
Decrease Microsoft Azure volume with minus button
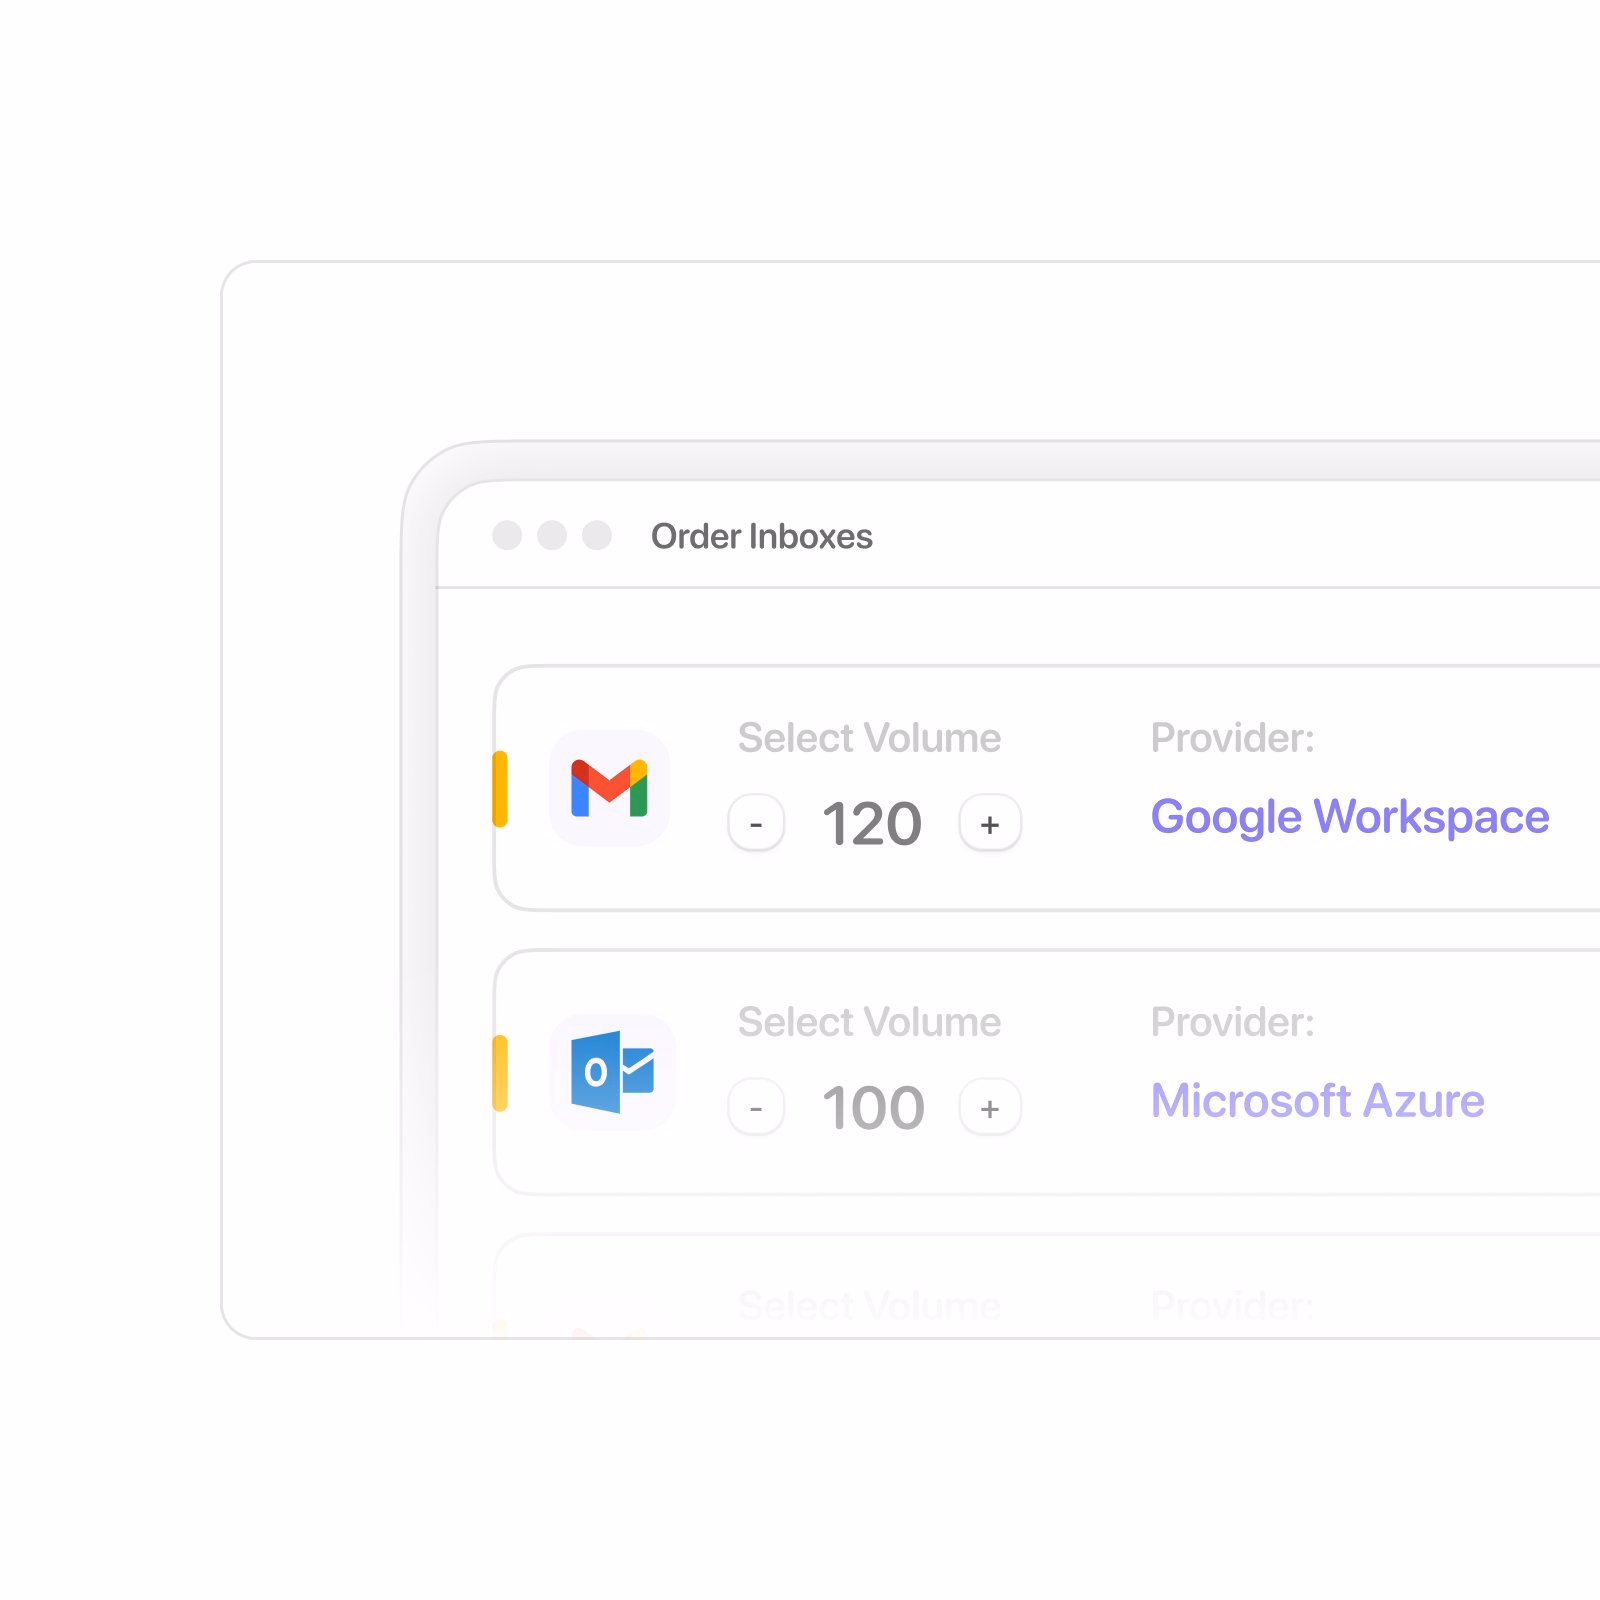(756, 1108)
